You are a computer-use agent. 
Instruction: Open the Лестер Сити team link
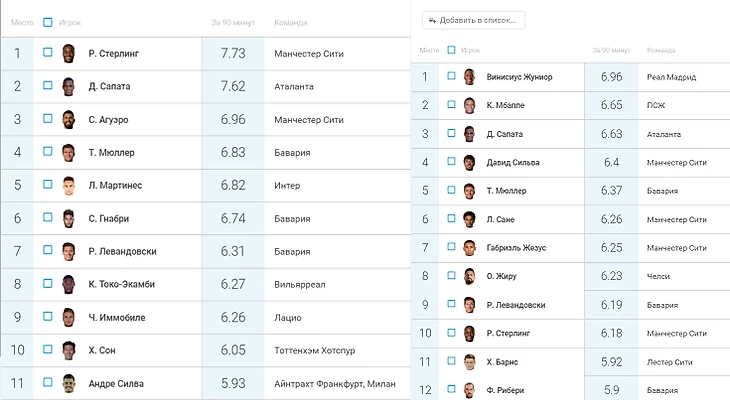coord(672,361)
